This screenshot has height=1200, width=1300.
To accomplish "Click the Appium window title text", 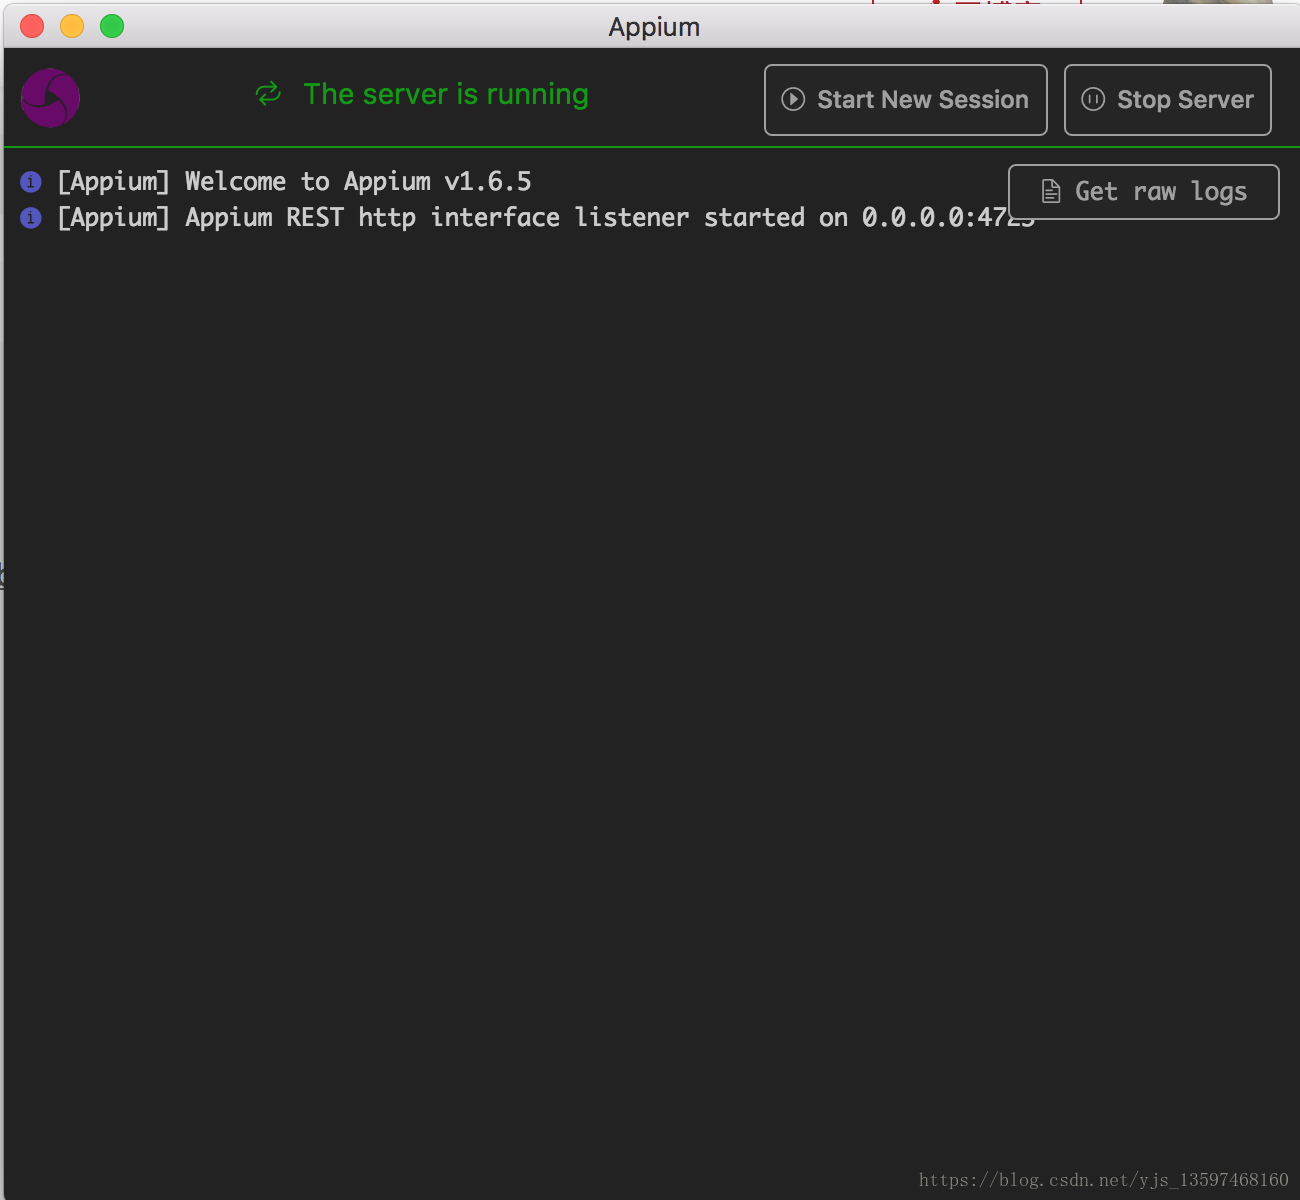I will 654,27.
